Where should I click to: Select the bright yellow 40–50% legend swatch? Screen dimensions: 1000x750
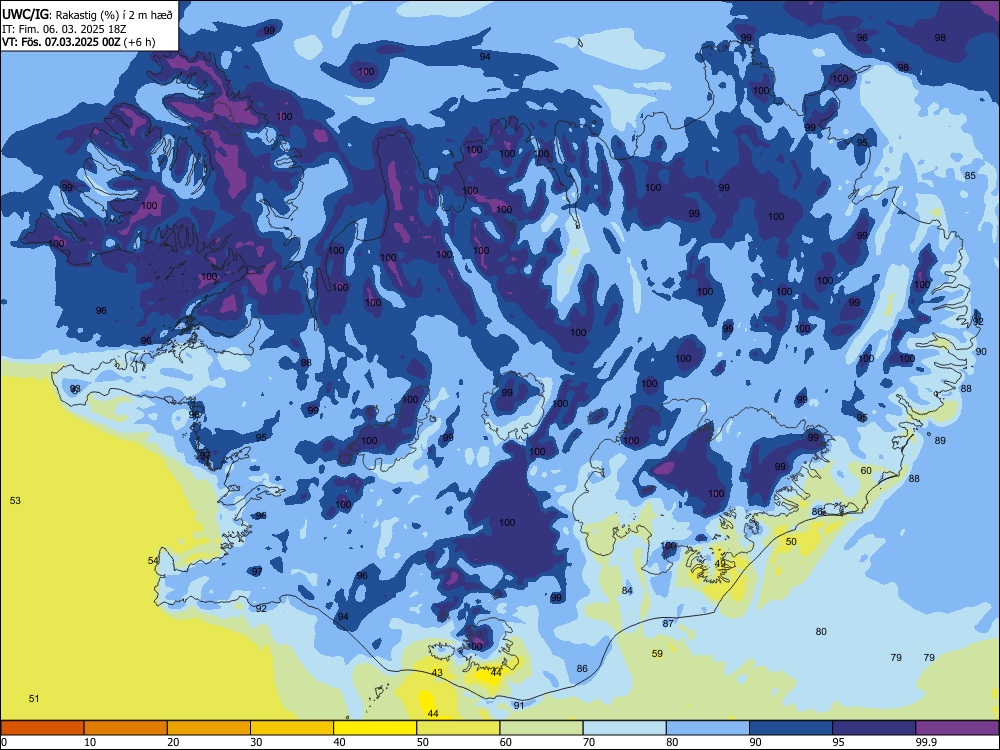coord(375,728)
